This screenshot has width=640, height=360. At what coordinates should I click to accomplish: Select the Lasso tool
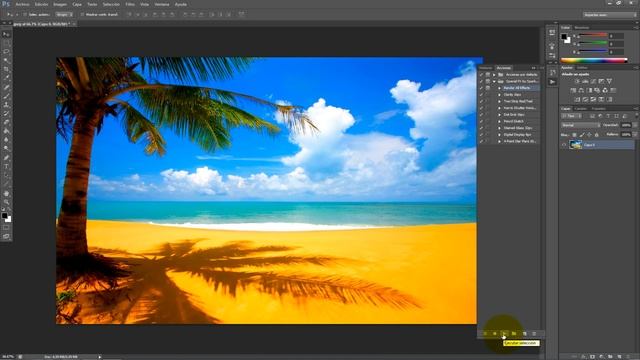point(6,52)
